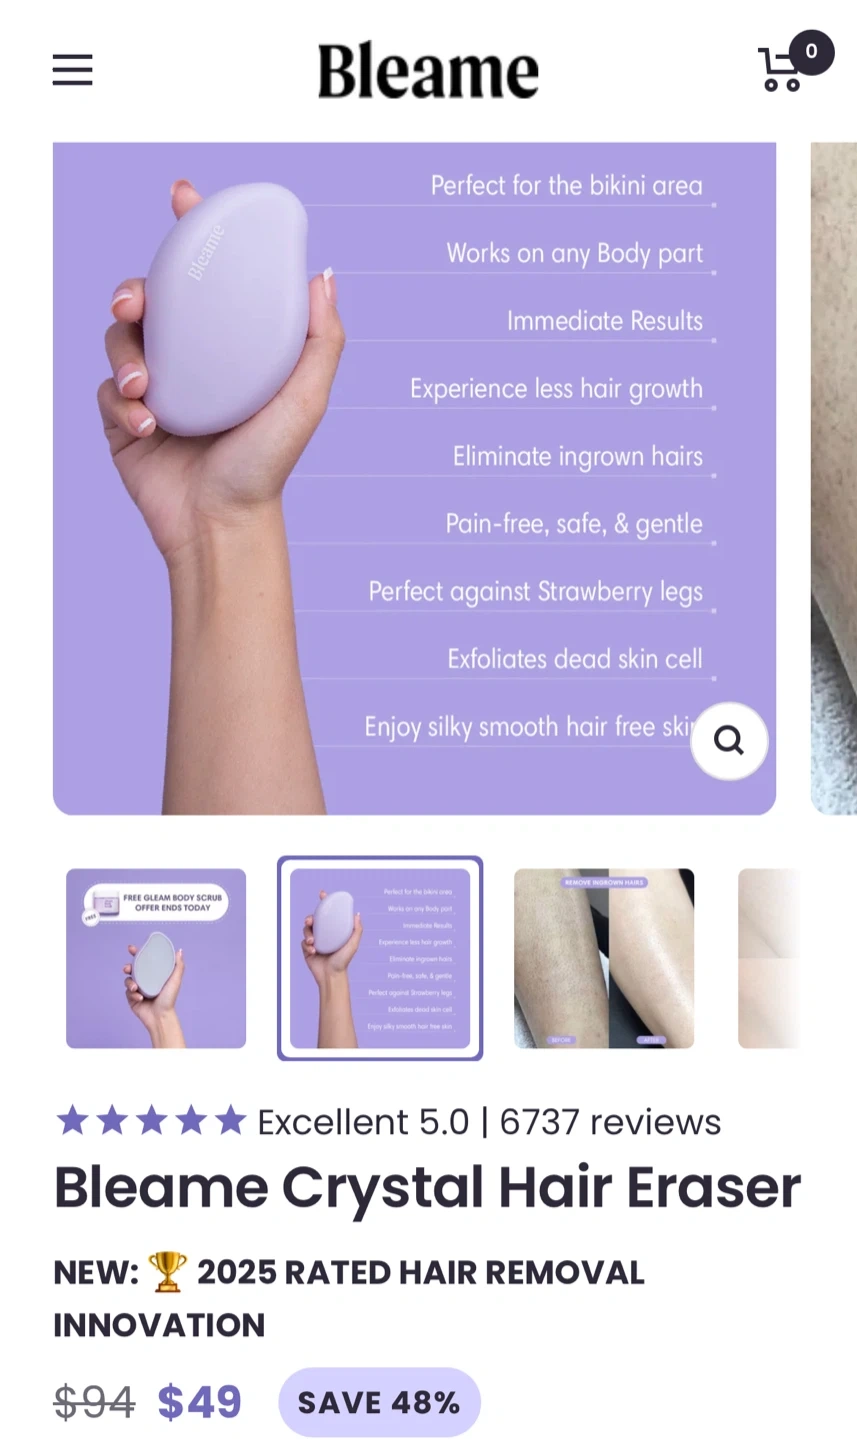Click the Excellent 5.0 rating text
The width and height of the screenshot is (857, 1440).
coord(363,1122)
